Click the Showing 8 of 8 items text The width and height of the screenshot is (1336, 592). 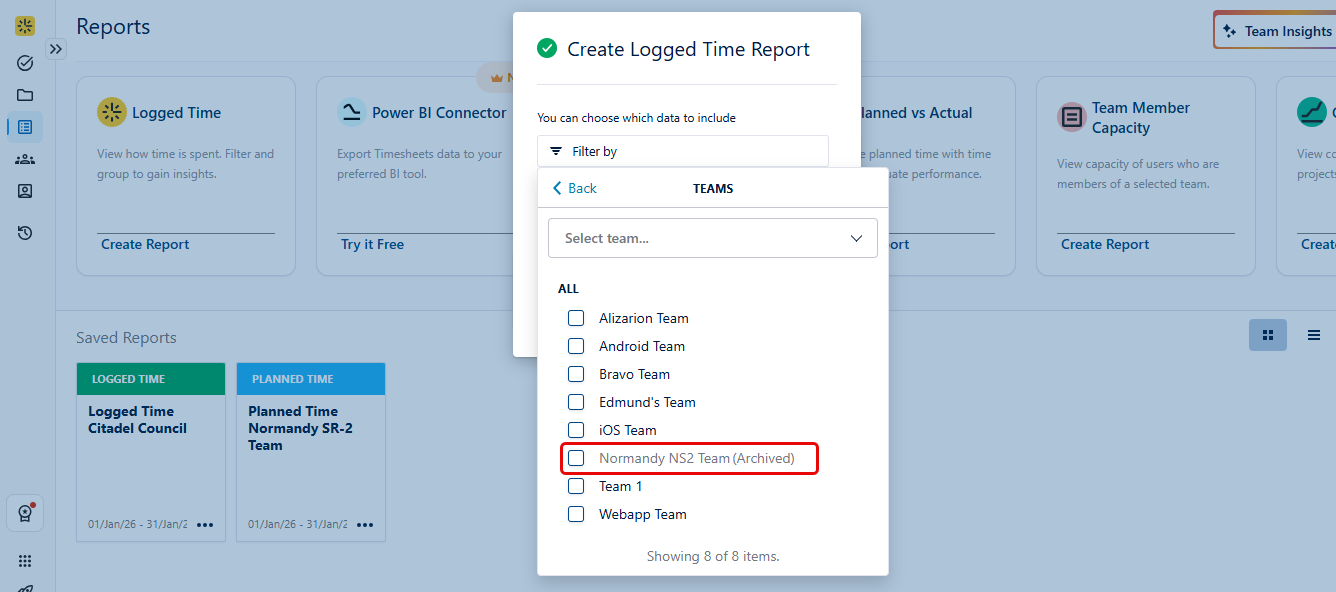point(713,556)
